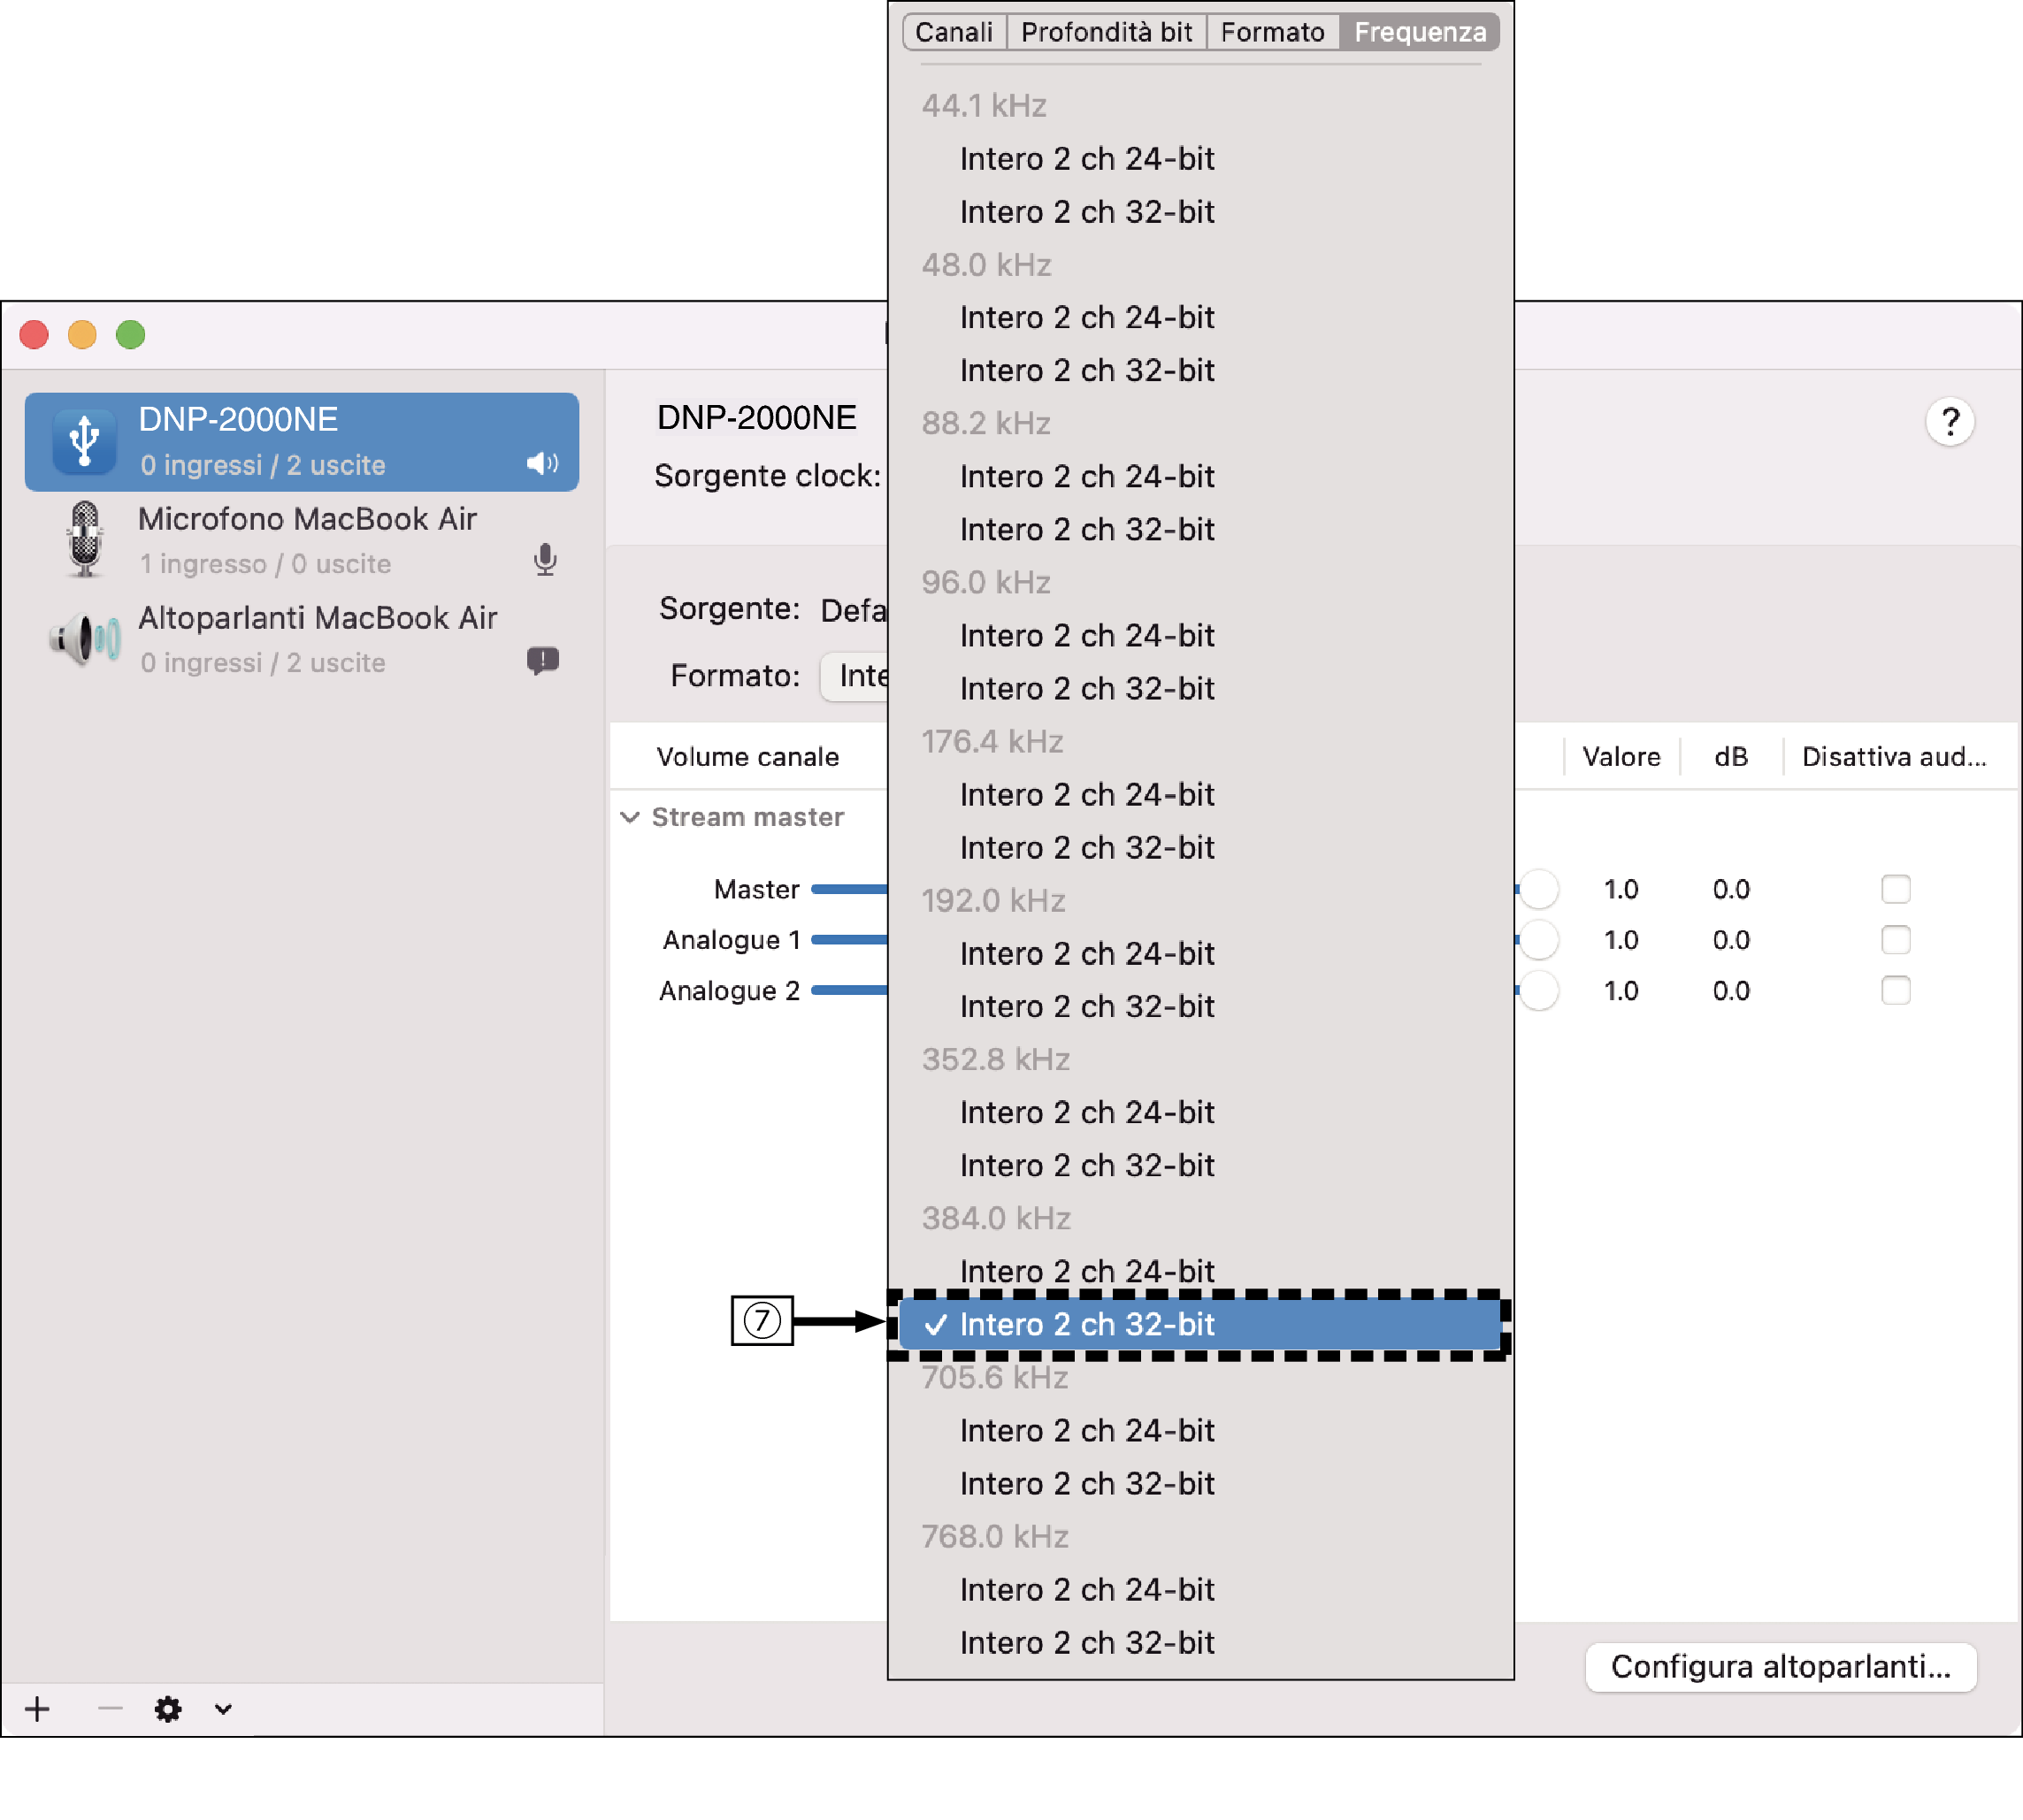Click the alert sound icon beside Altoparlanti MacBook Air

pos(543,660)
